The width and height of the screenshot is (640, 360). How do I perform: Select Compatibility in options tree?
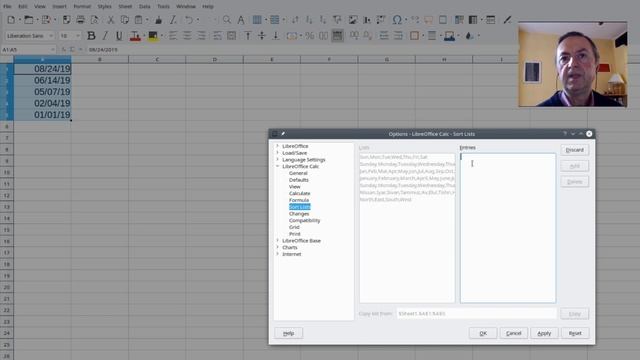(304, 220)
